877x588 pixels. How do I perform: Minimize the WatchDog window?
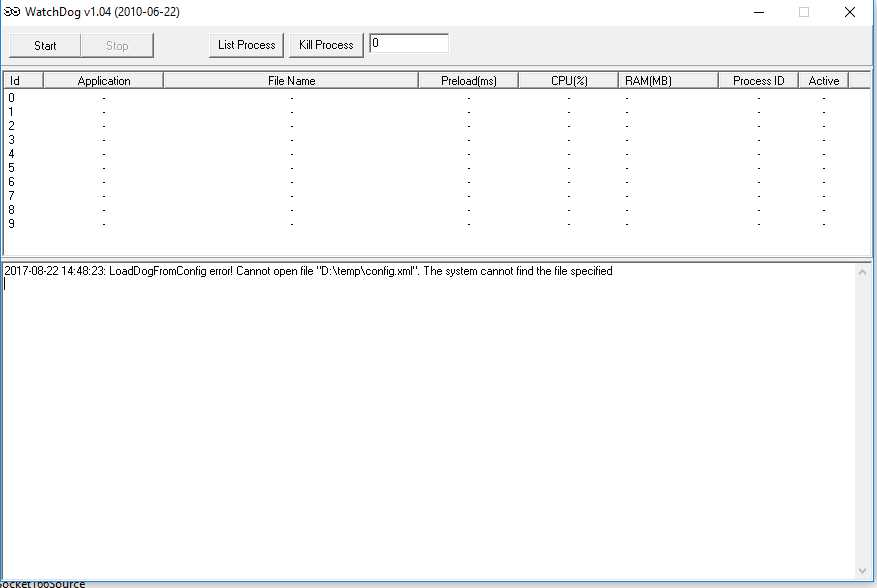[759, 12]
